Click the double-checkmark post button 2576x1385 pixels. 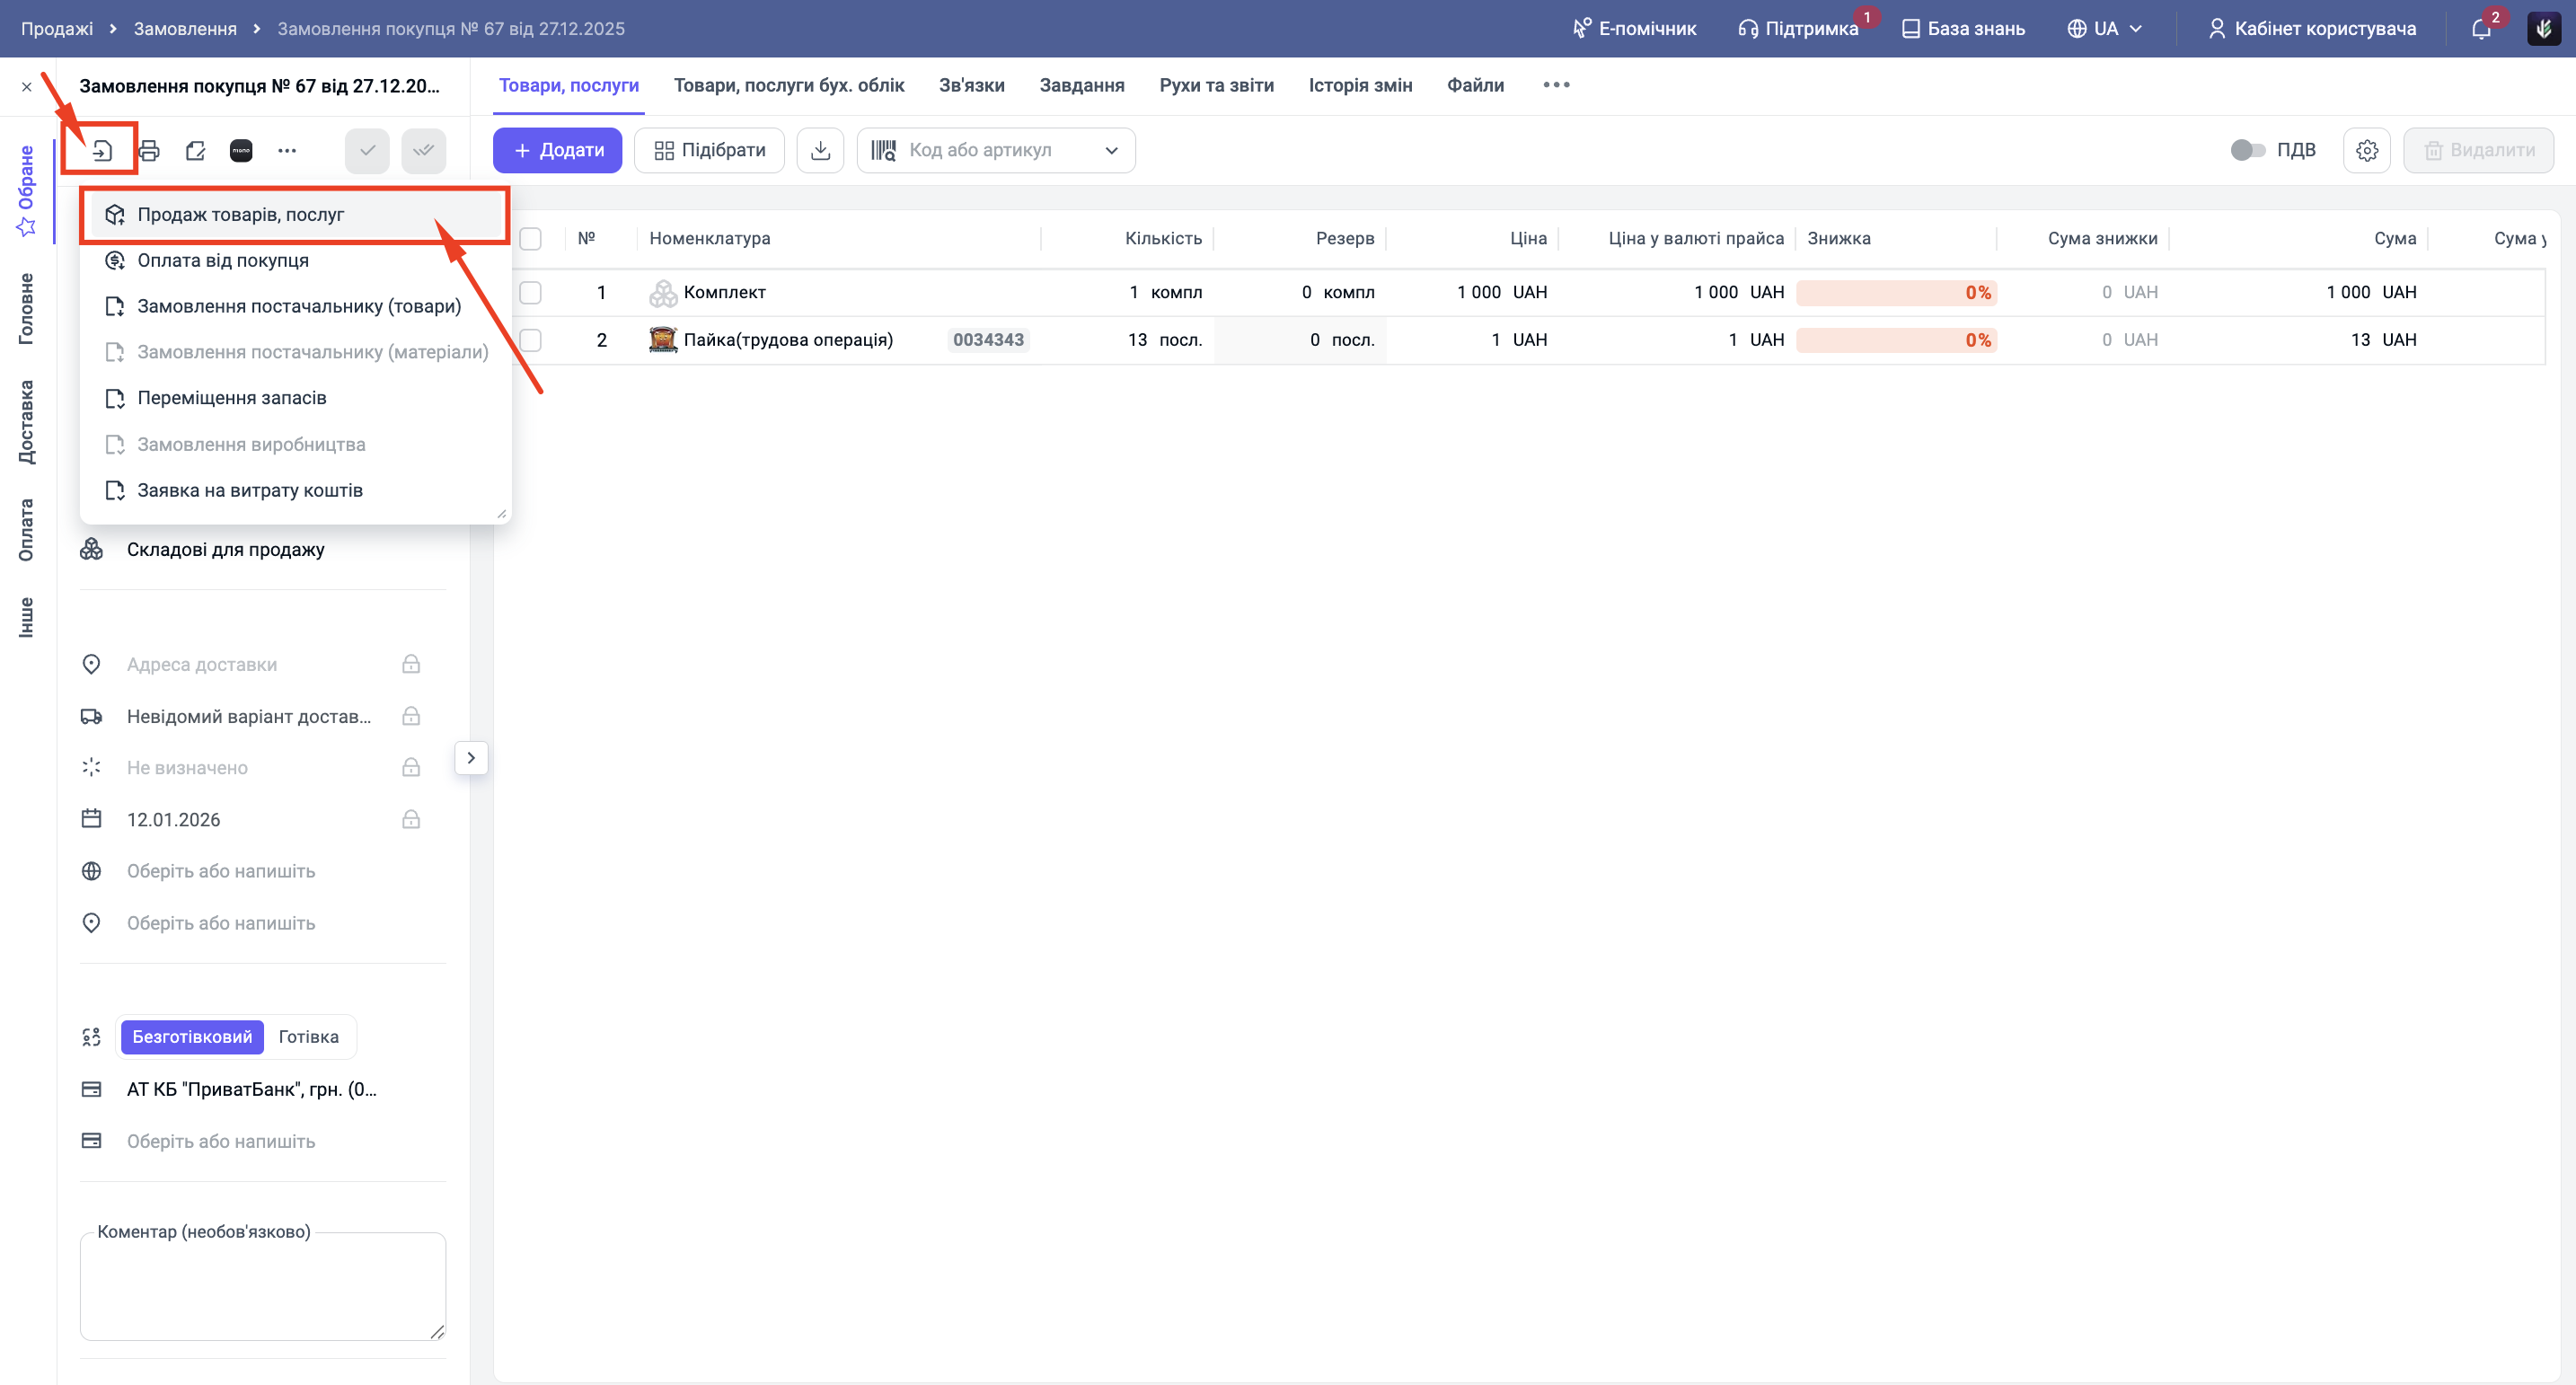[423, 151]
